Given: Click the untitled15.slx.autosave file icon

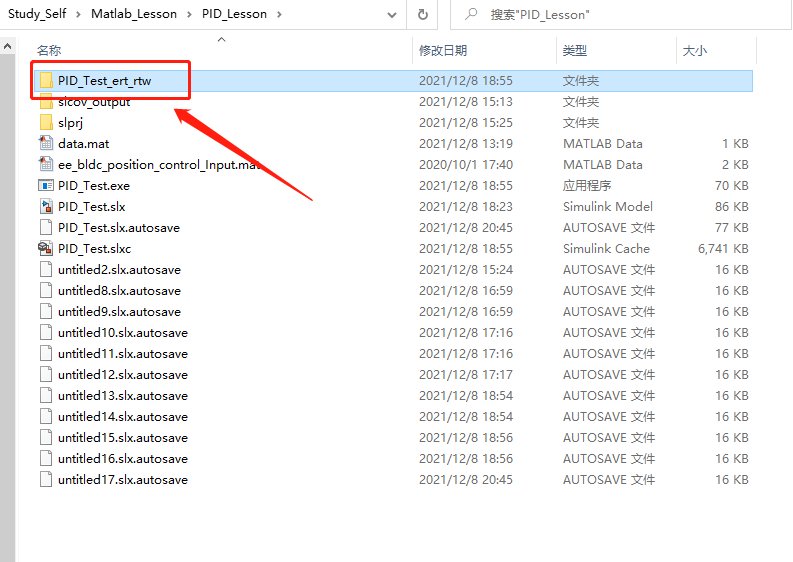Looking at the screenshot, I should point(46,438).
